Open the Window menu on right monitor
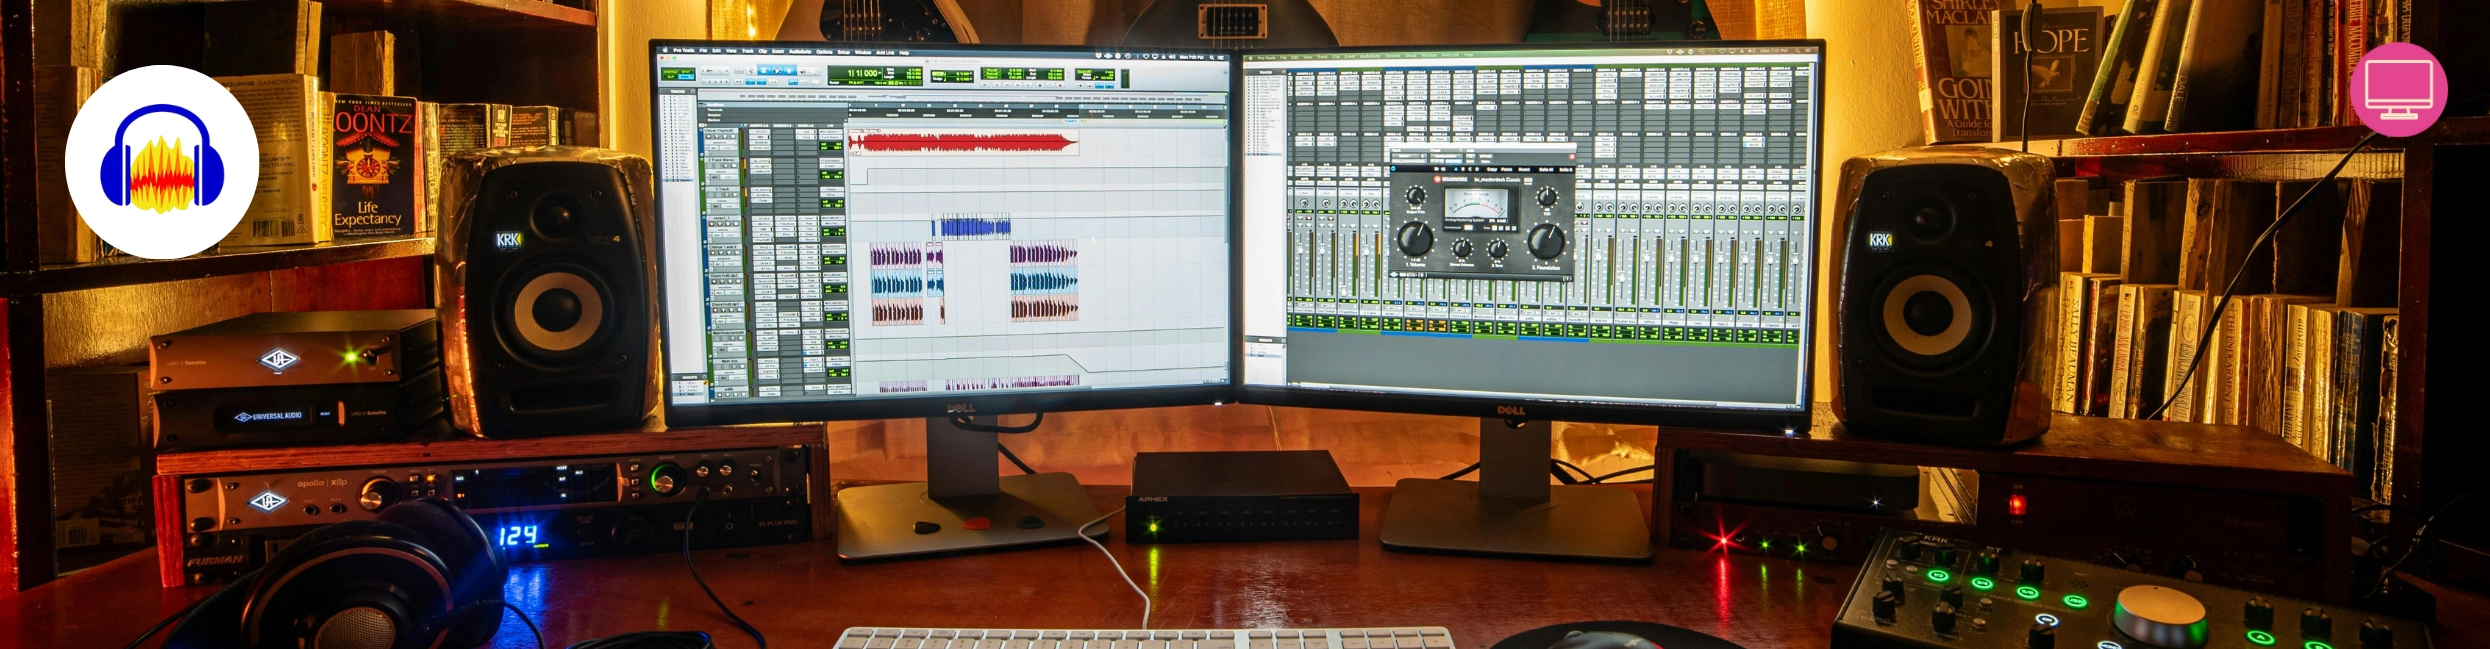The height and width of the screenshot is (649, 2490). tap(1429, 56)
